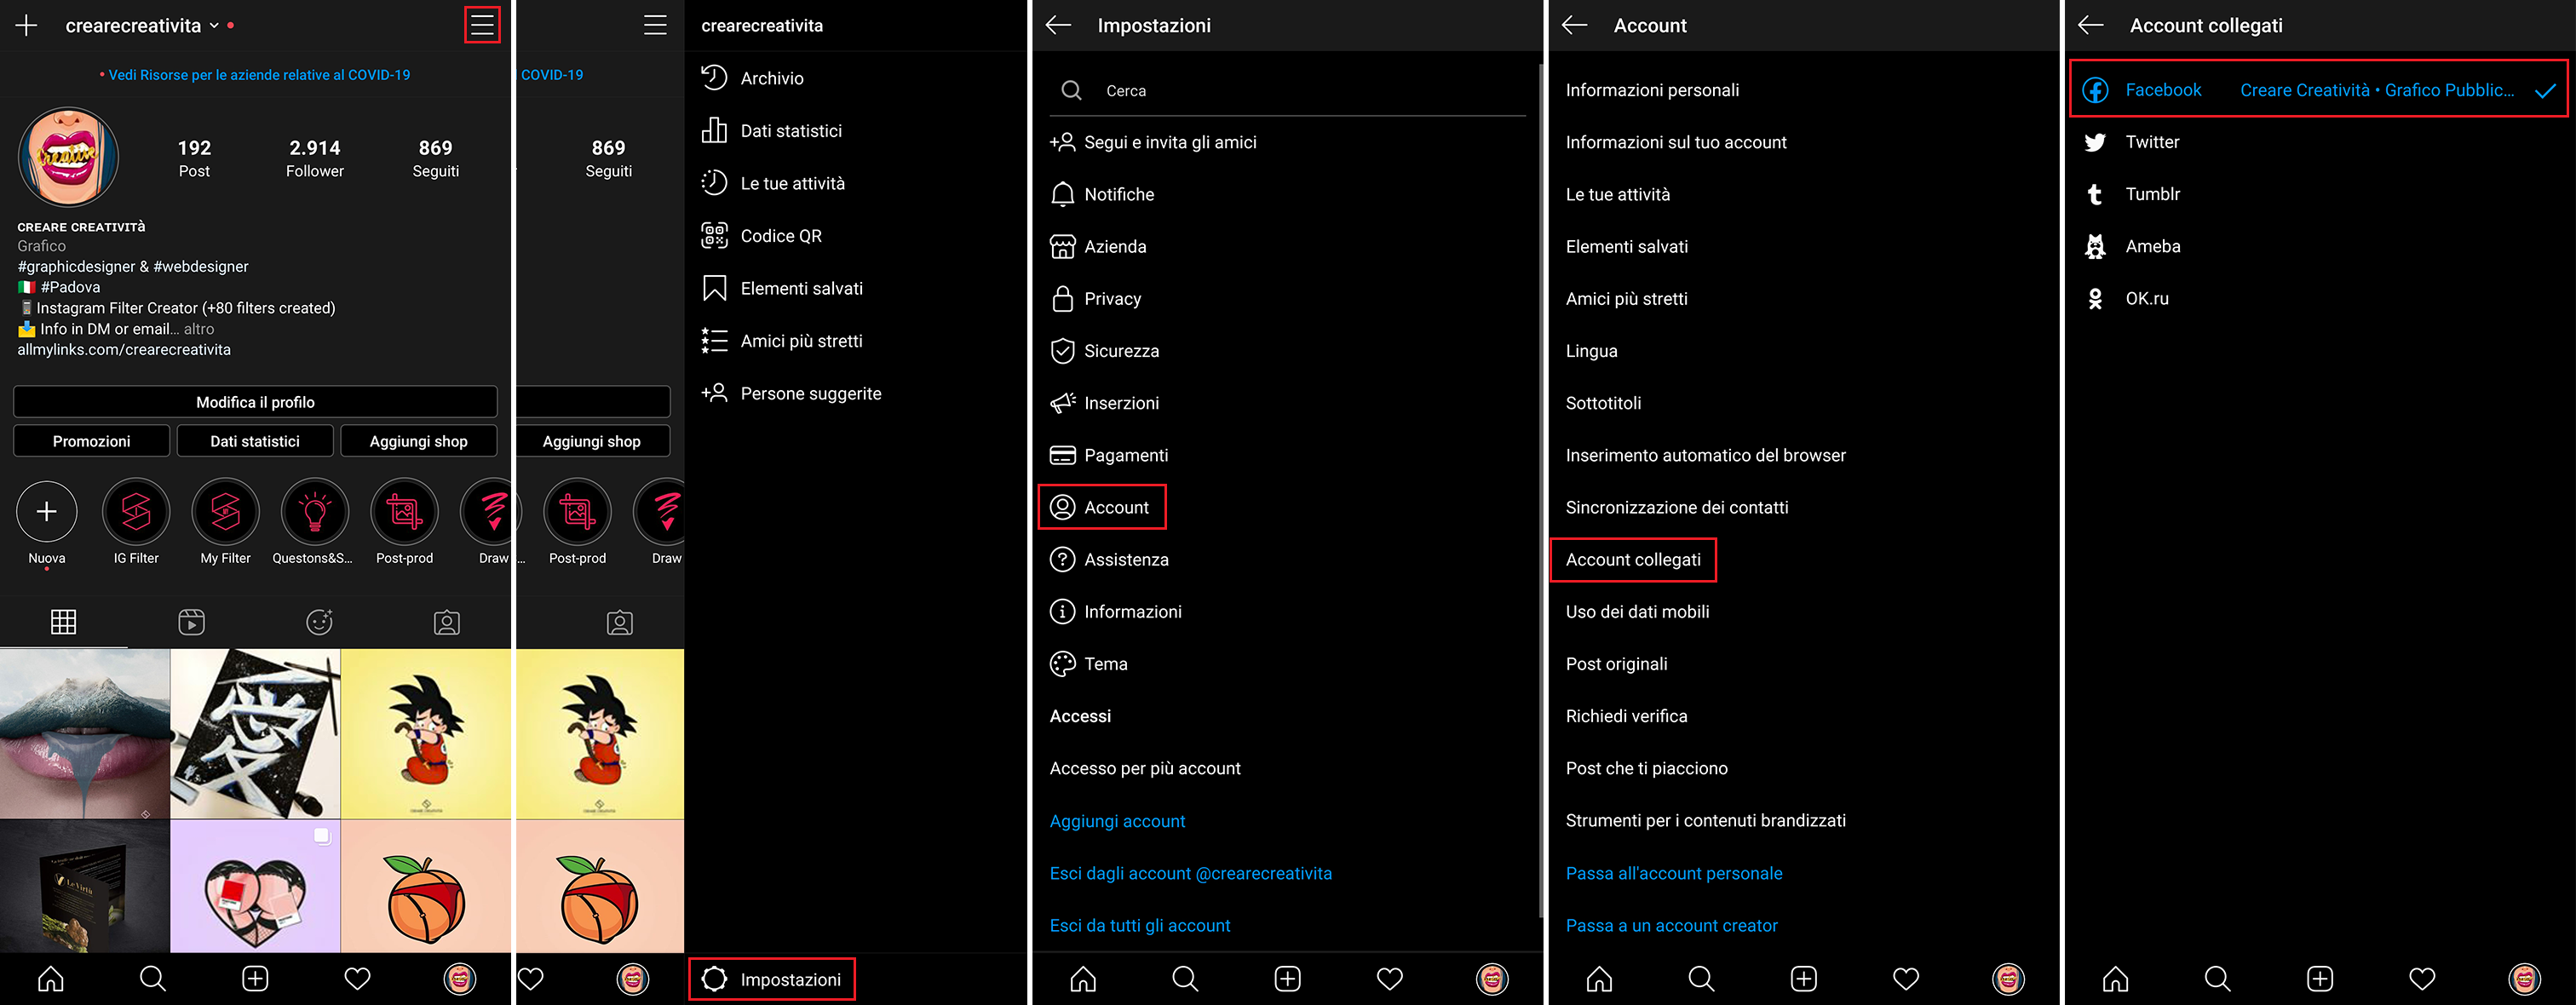Tap heart activity icon on profile screen bar
The height and width of the screenshot is (1005, 2576).
357,978
